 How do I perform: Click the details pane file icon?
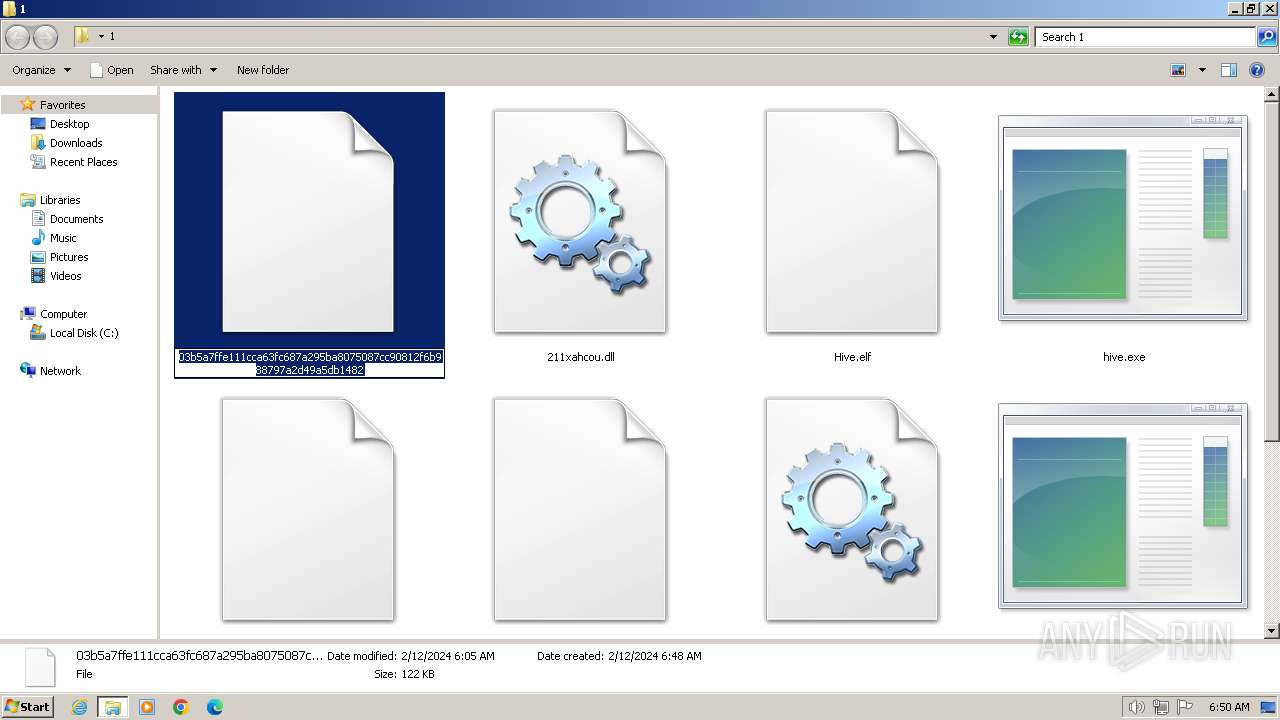(x=40, y=666)
